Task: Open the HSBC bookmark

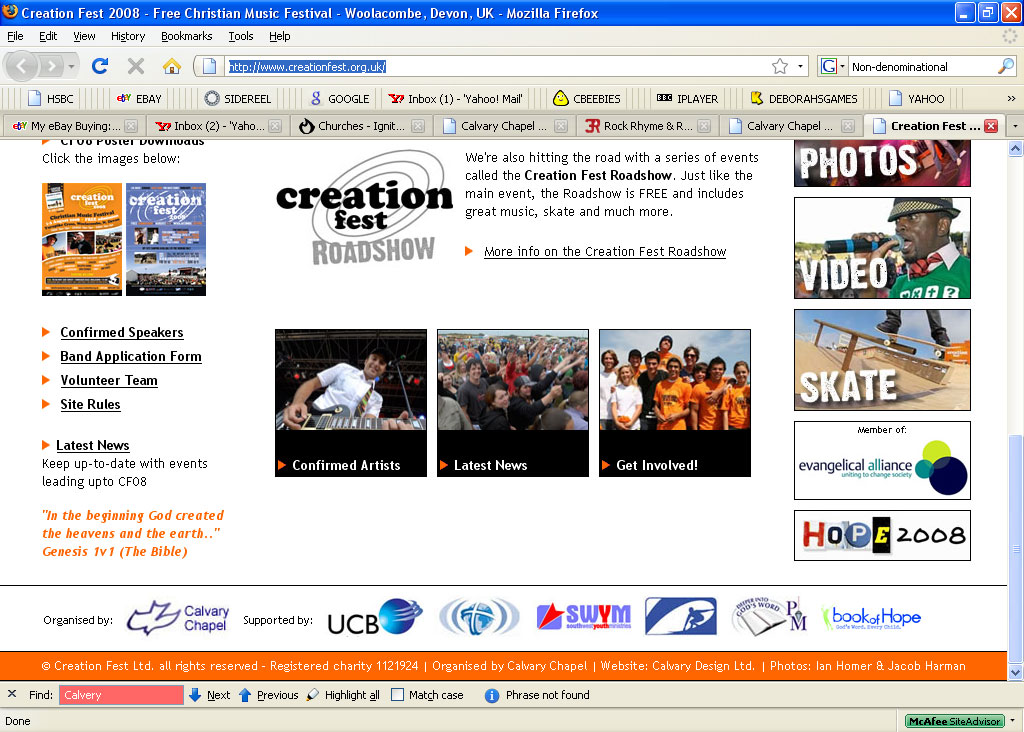Action: [50, 99]
